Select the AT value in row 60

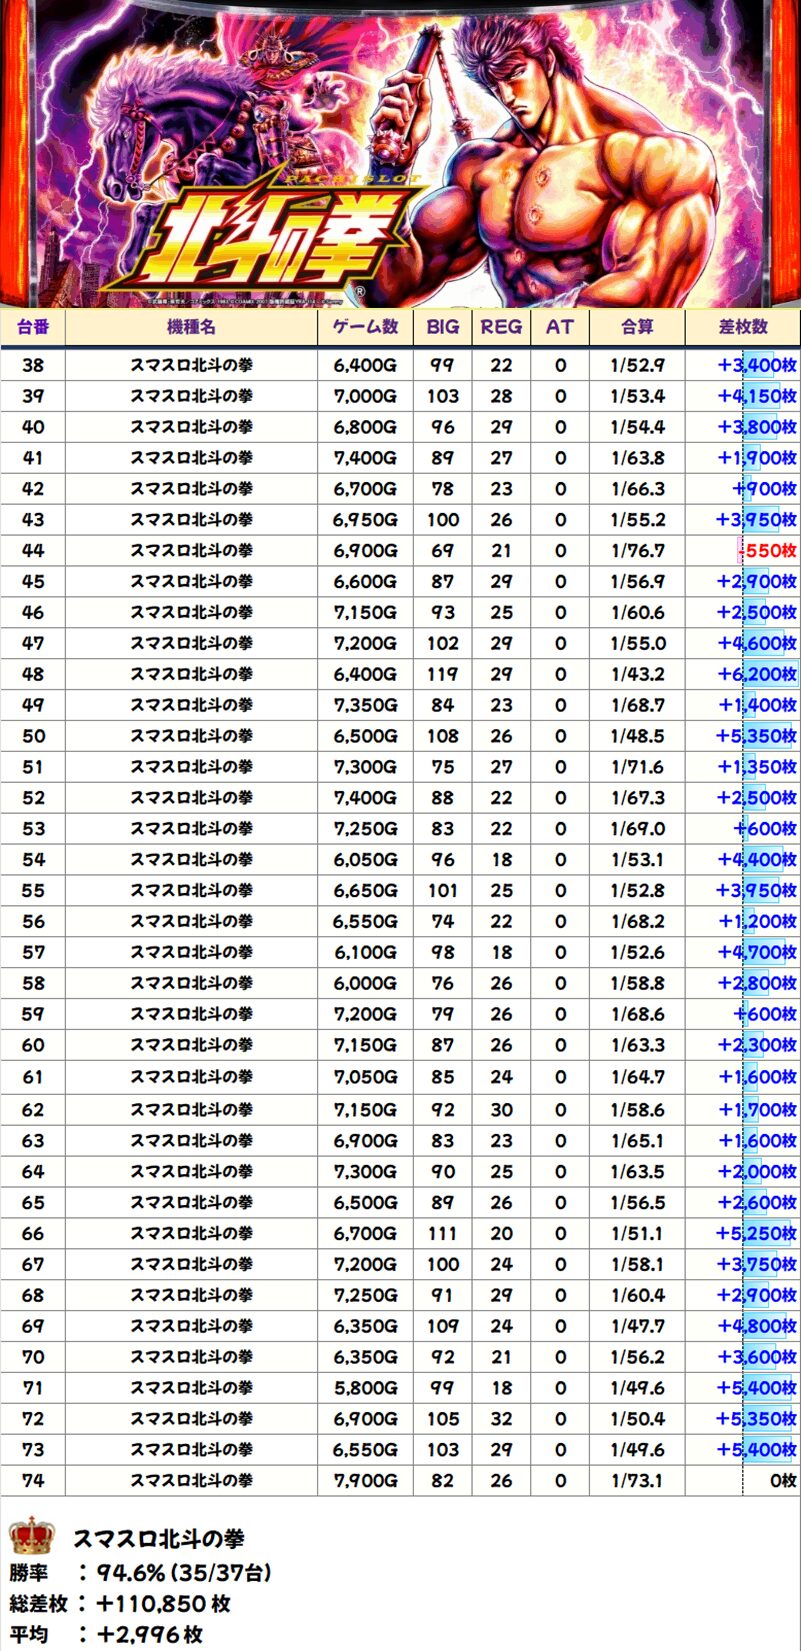[560, 1046]
